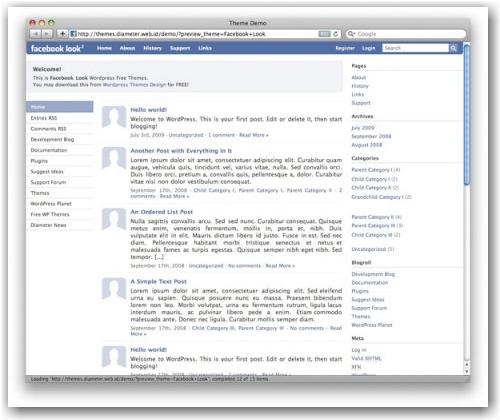Image resolution: width=500 pixels, height=420 pixels.
Task: Open the Support item in top navigation
Action: [x=180, y=48]
